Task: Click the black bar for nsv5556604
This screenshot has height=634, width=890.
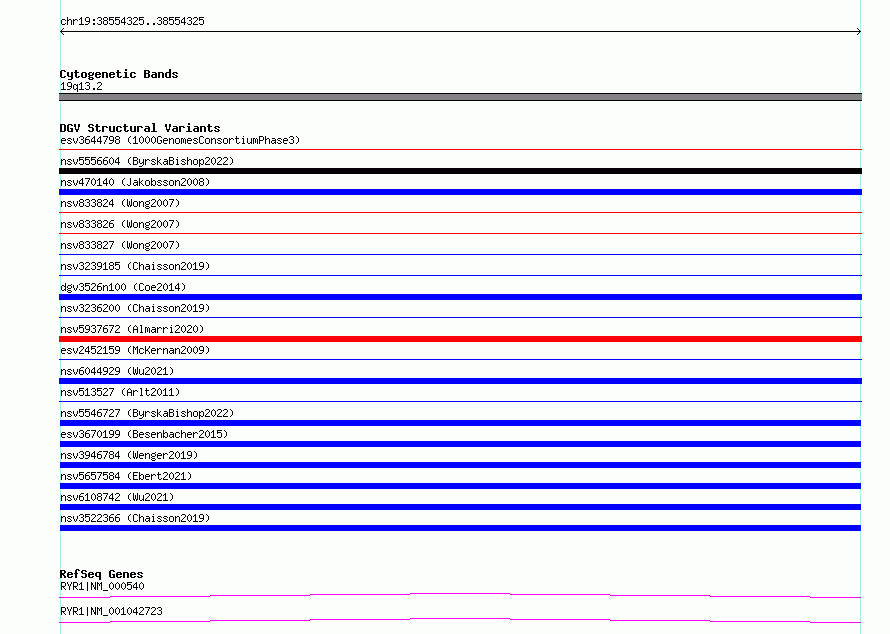Action: 460,171
